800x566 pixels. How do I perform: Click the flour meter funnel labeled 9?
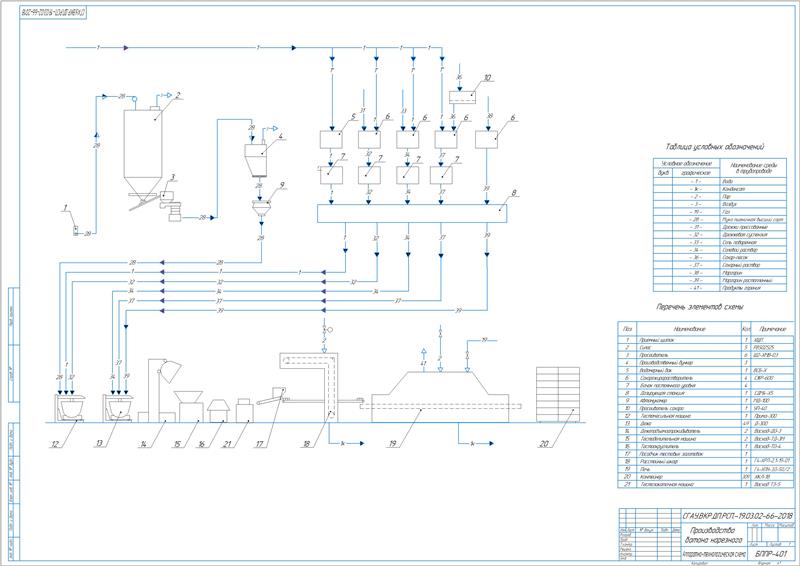262,210
